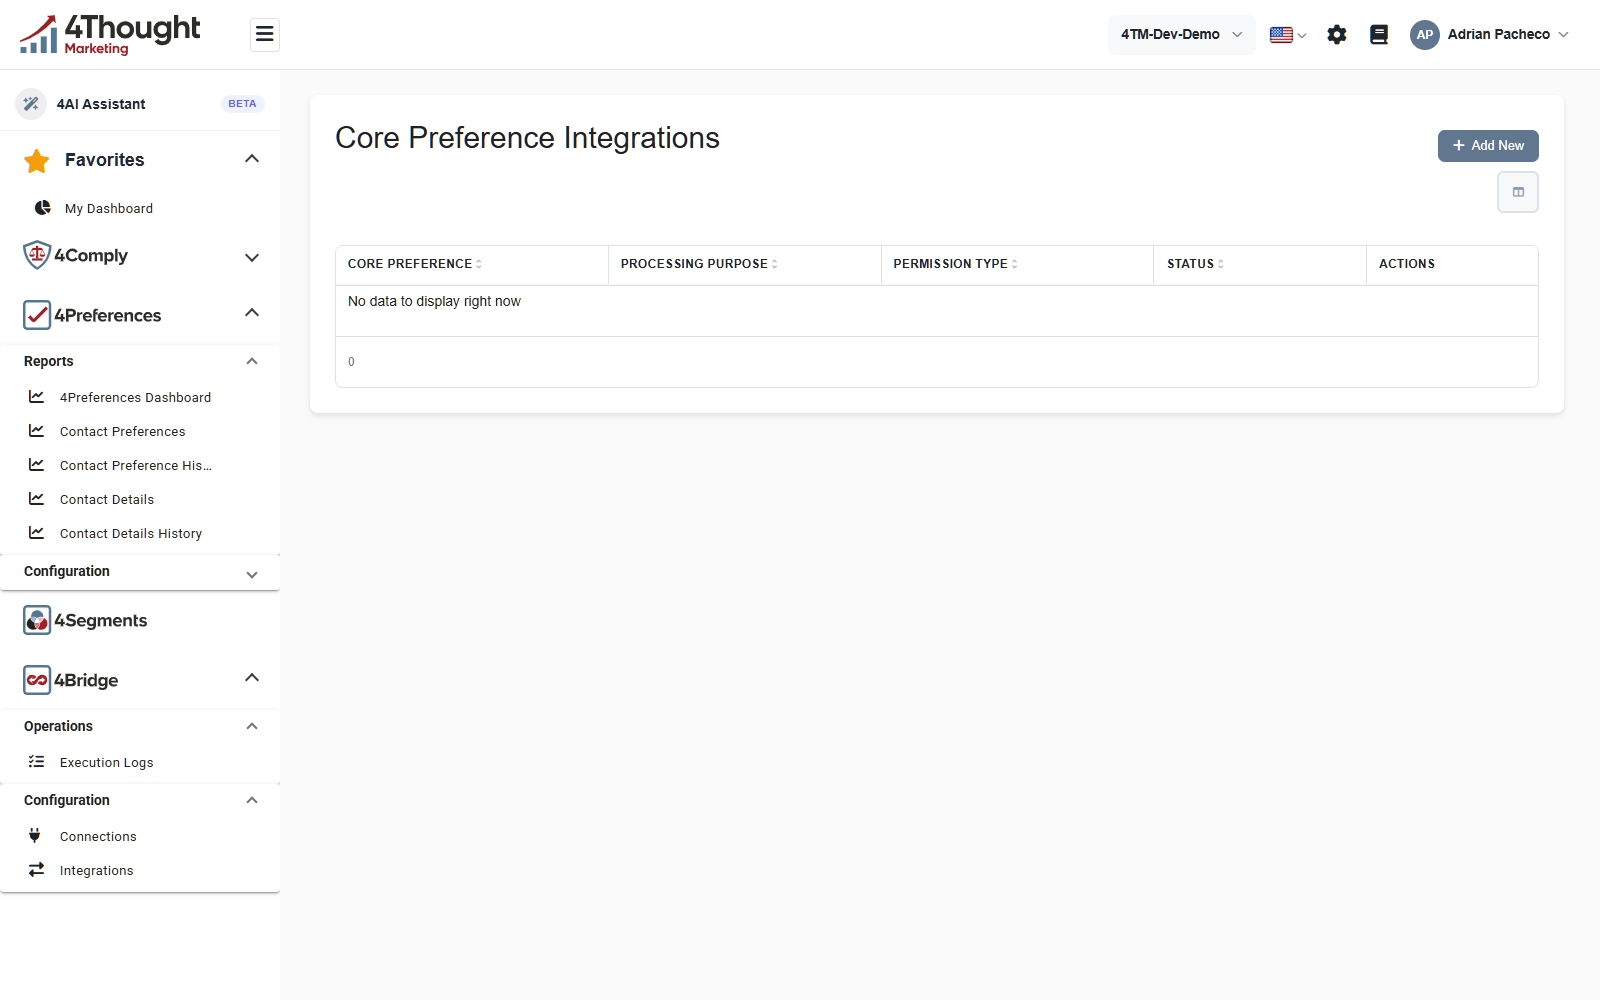Click 'No data to display right now' text
This screenshot has height=1000, width=1600.
tap(434, 301)
